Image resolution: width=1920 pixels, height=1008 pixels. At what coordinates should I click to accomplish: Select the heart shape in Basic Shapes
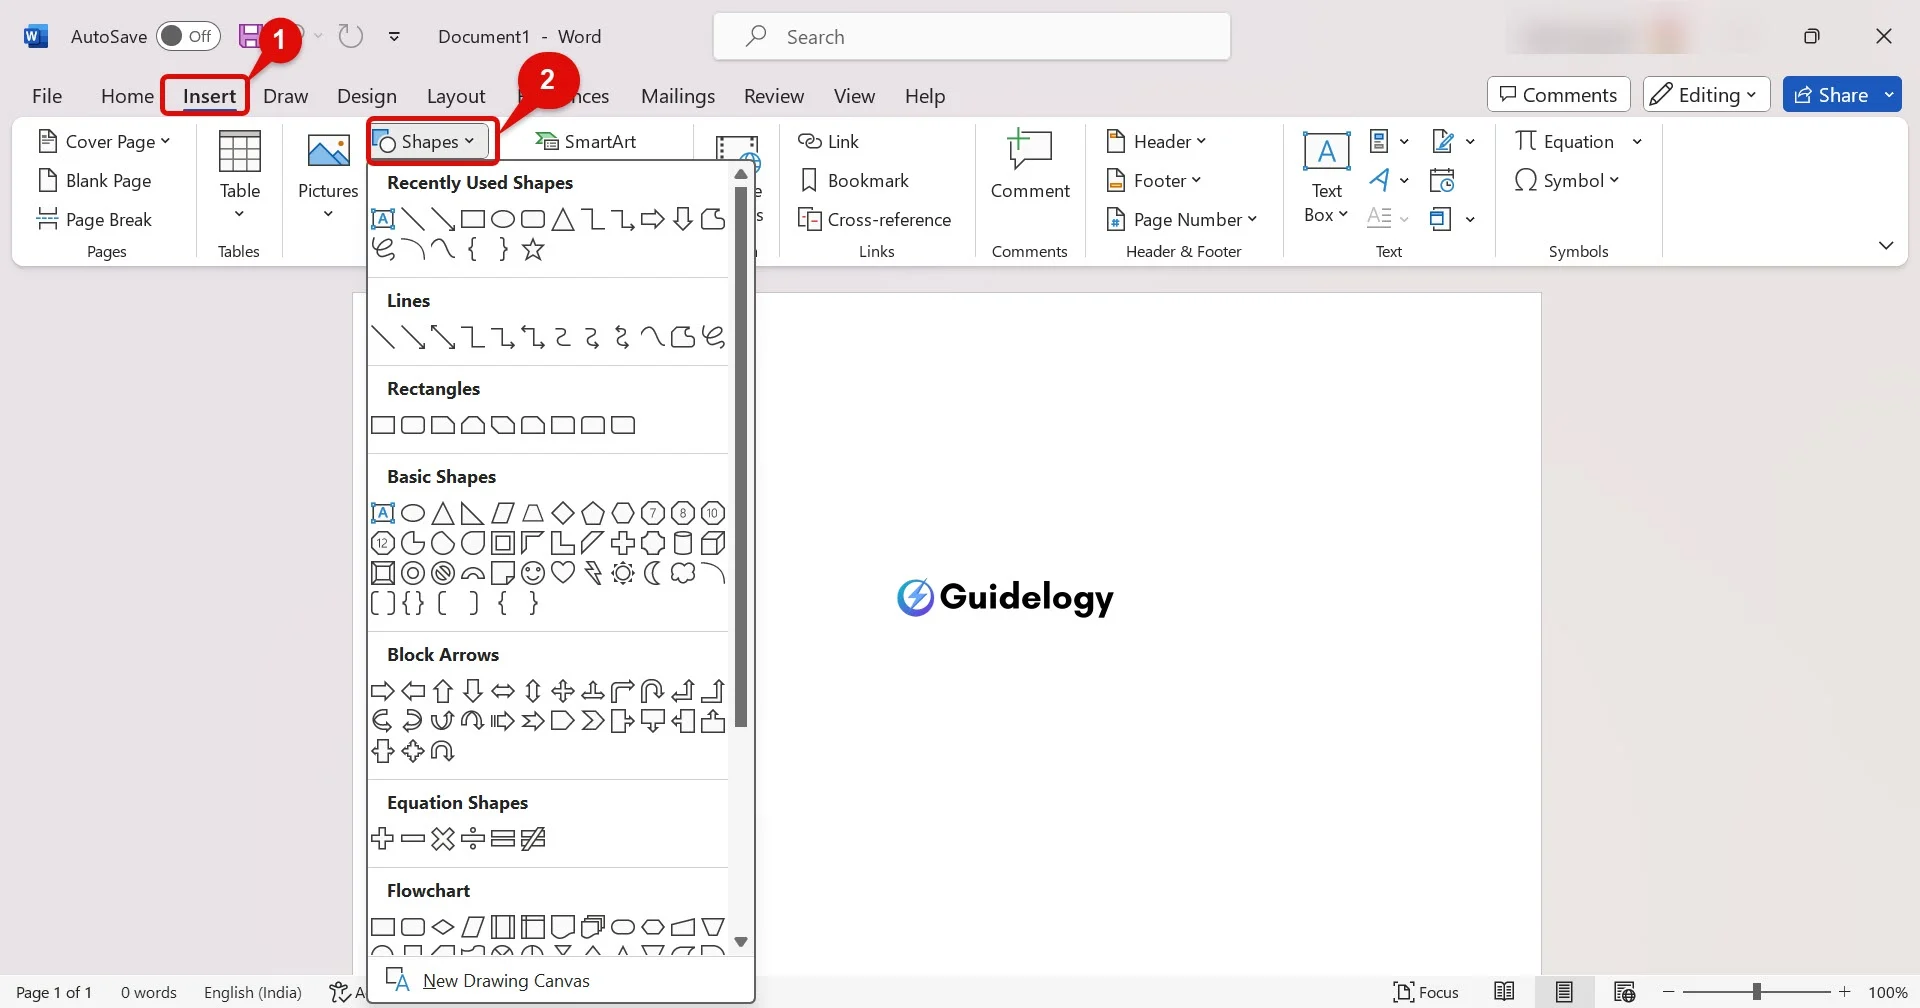[x=563, y=573]
